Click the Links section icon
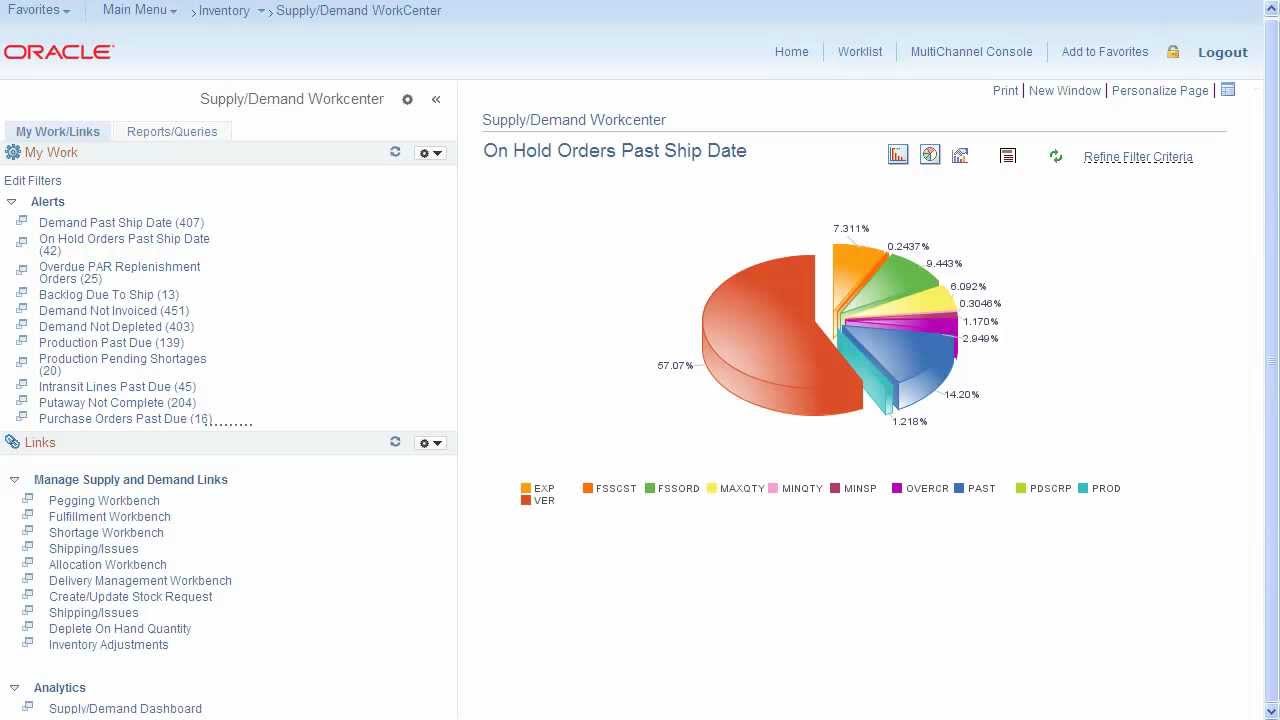This screenshot has height=720, width=1280. coord(12,442)
